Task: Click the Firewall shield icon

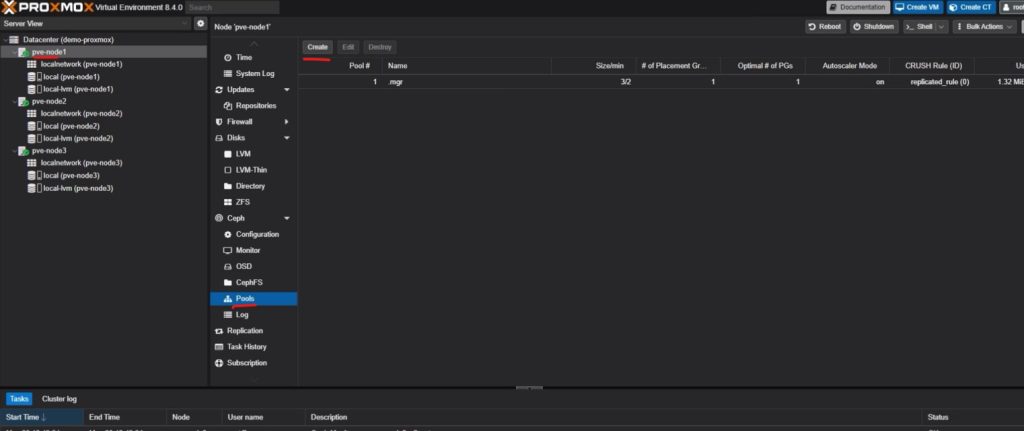Action: click(x=219, y=121)
